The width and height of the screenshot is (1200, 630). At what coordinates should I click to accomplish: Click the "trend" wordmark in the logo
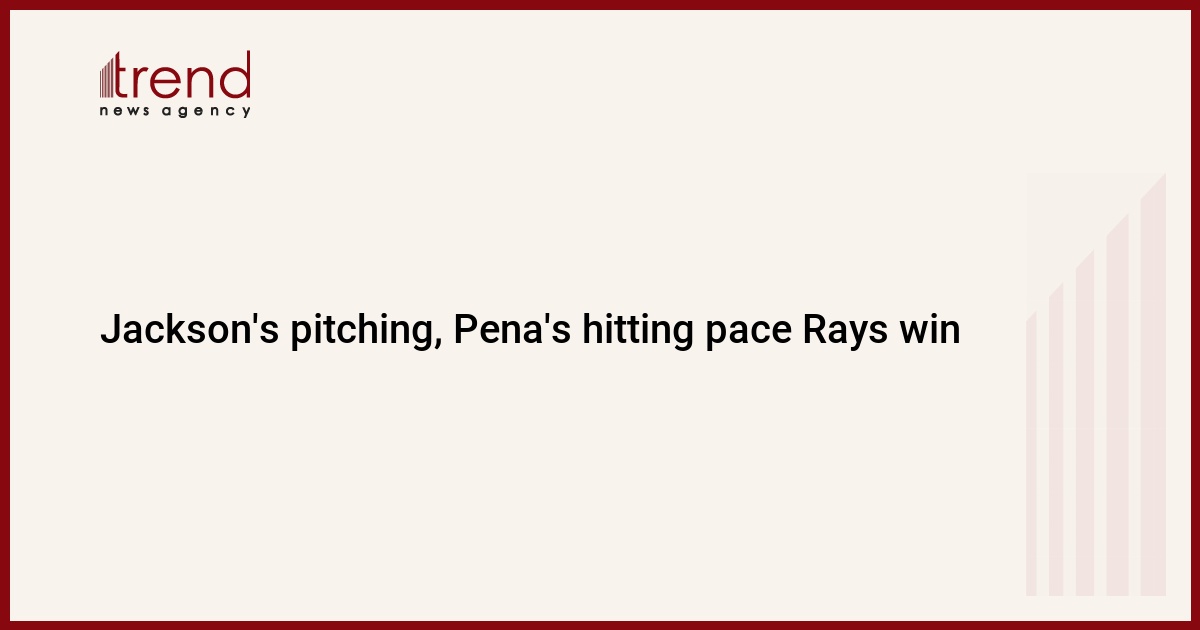[x=185, y=77]
